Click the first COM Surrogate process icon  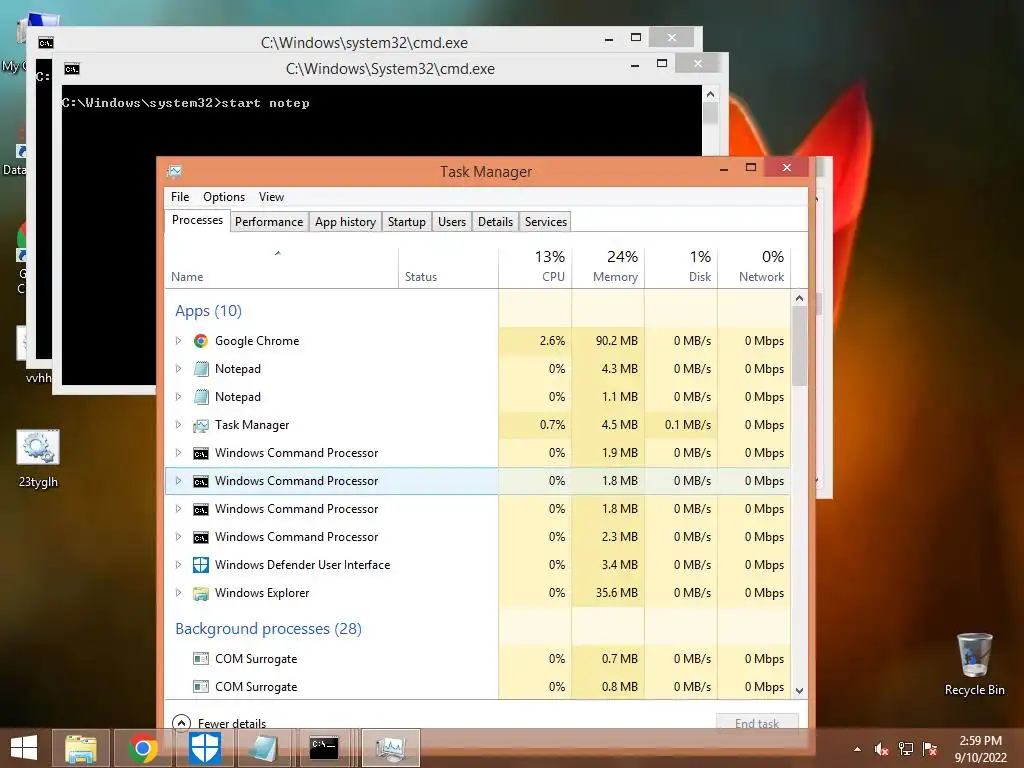pos(200,659)
